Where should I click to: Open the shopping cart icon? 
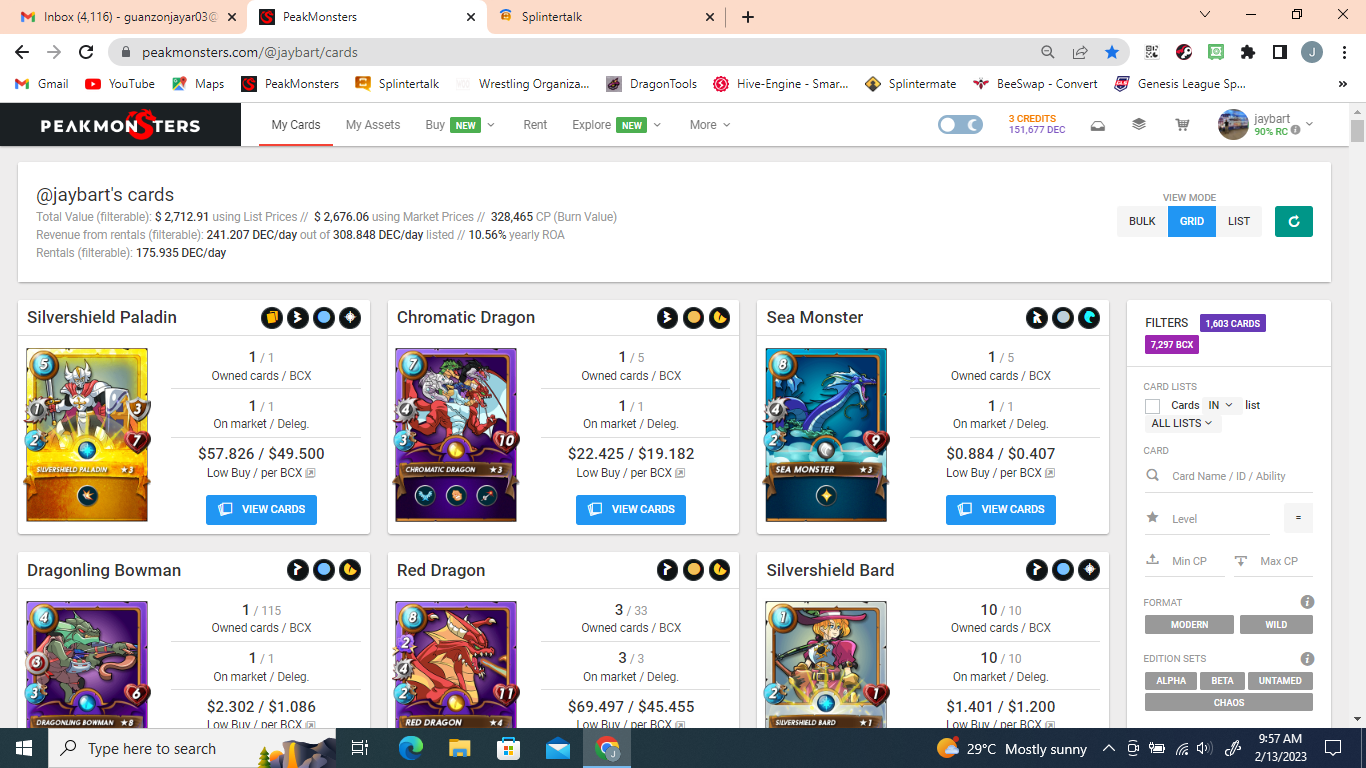(1182, 125)
